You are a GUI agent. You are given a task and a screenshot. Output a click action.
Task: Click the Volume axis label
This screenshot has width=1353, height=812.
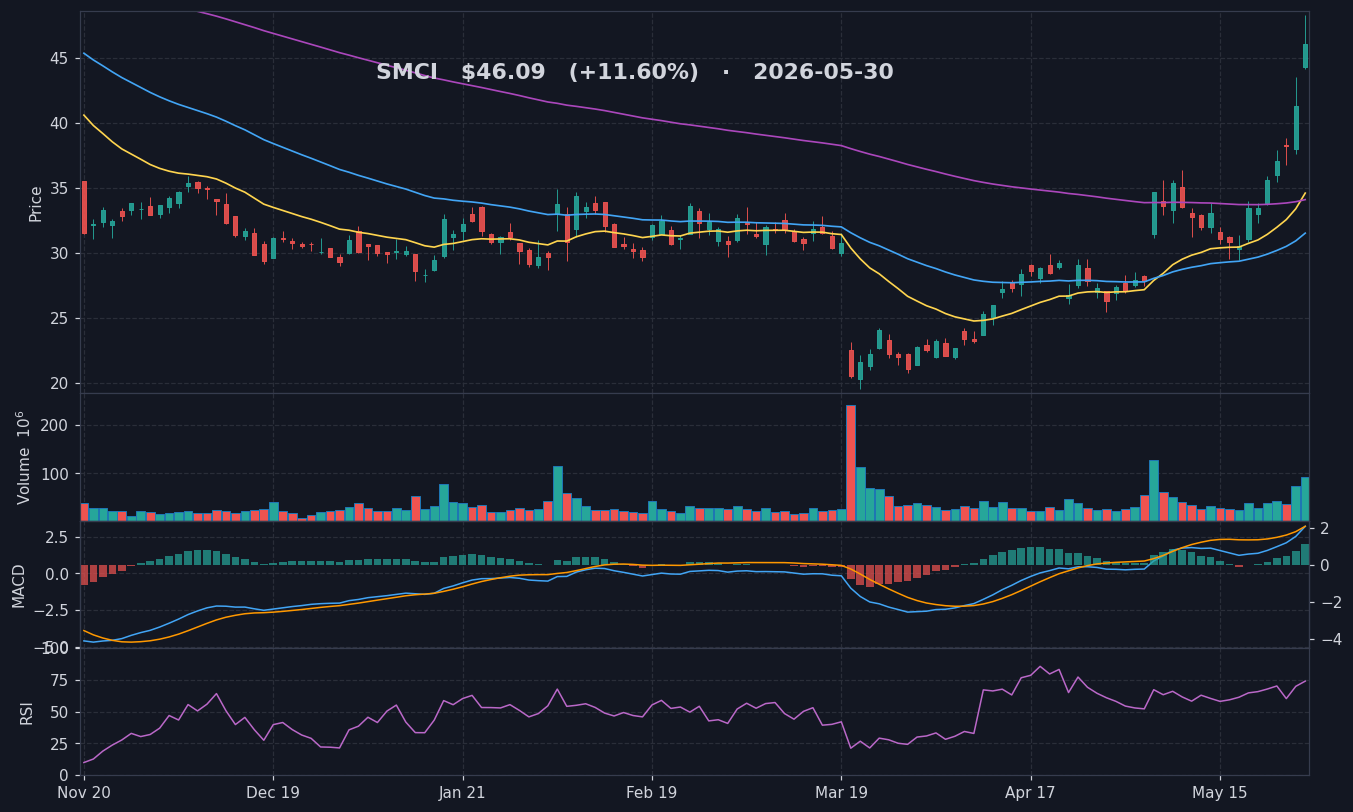pos(25,457)
